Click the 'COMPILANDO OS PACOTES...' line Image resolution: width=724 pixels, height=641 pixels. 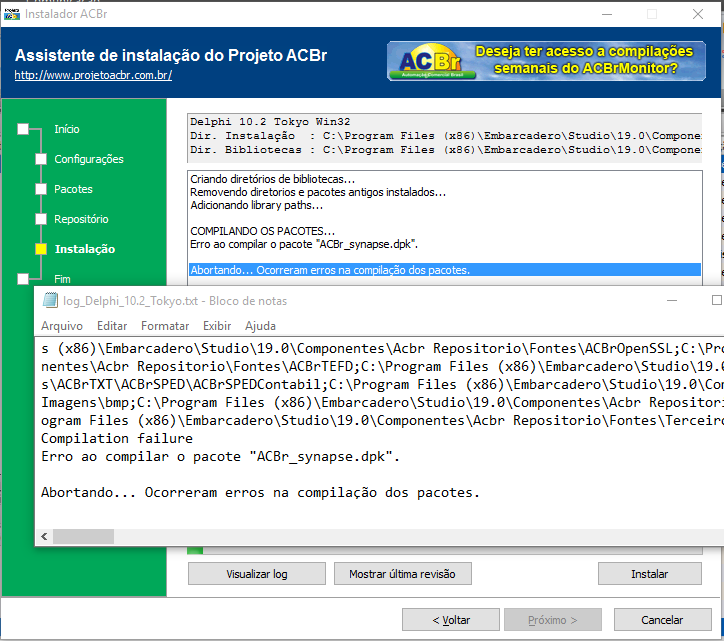pos(262,231)
